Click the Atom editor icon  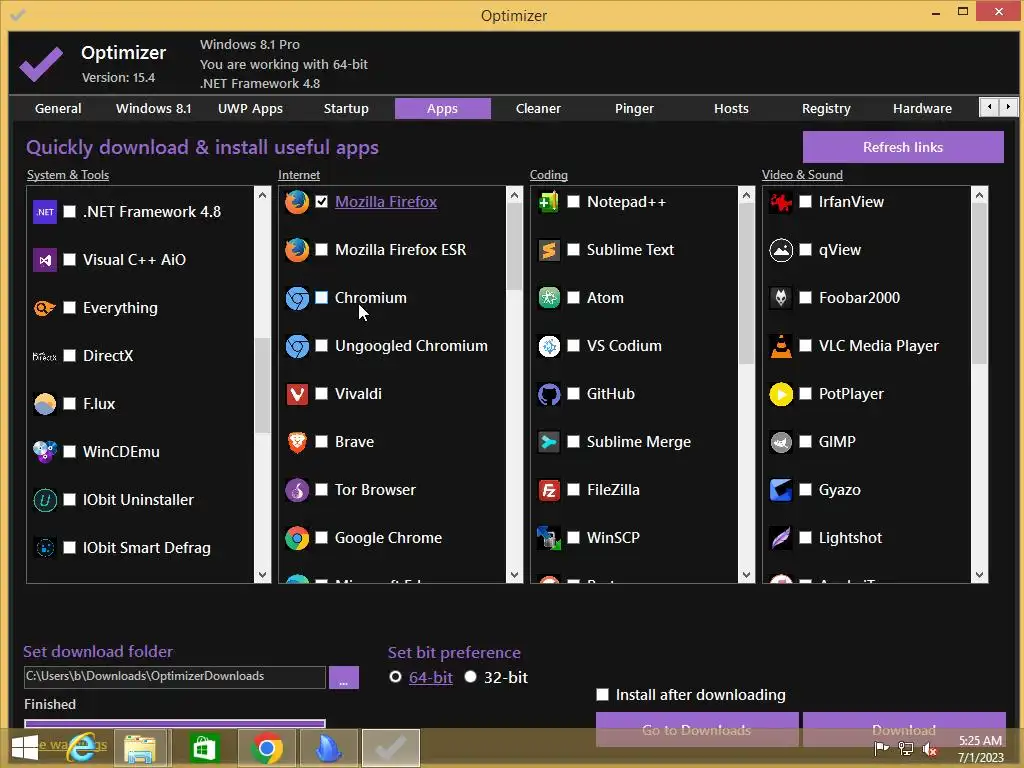pyautogui.click(x=549, y=298)
